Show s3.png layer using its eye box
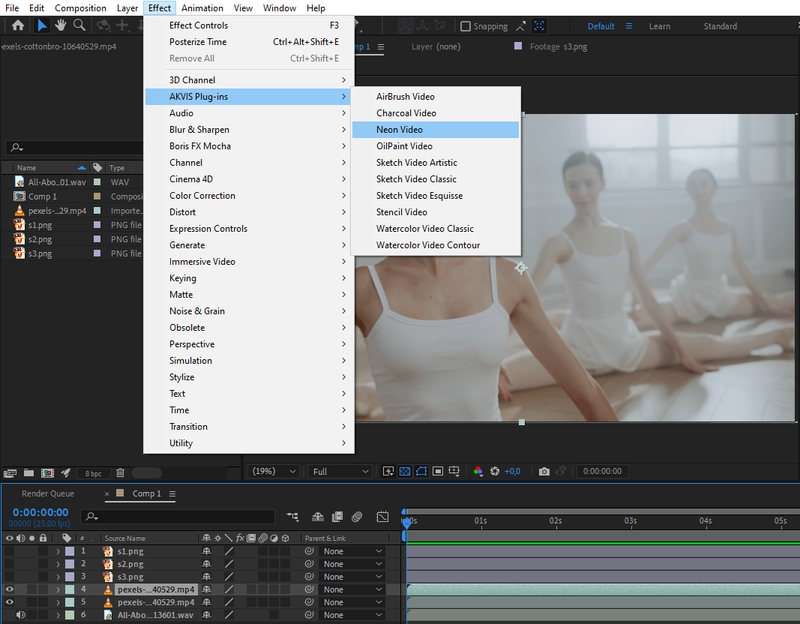 click(x=9, y=577)
